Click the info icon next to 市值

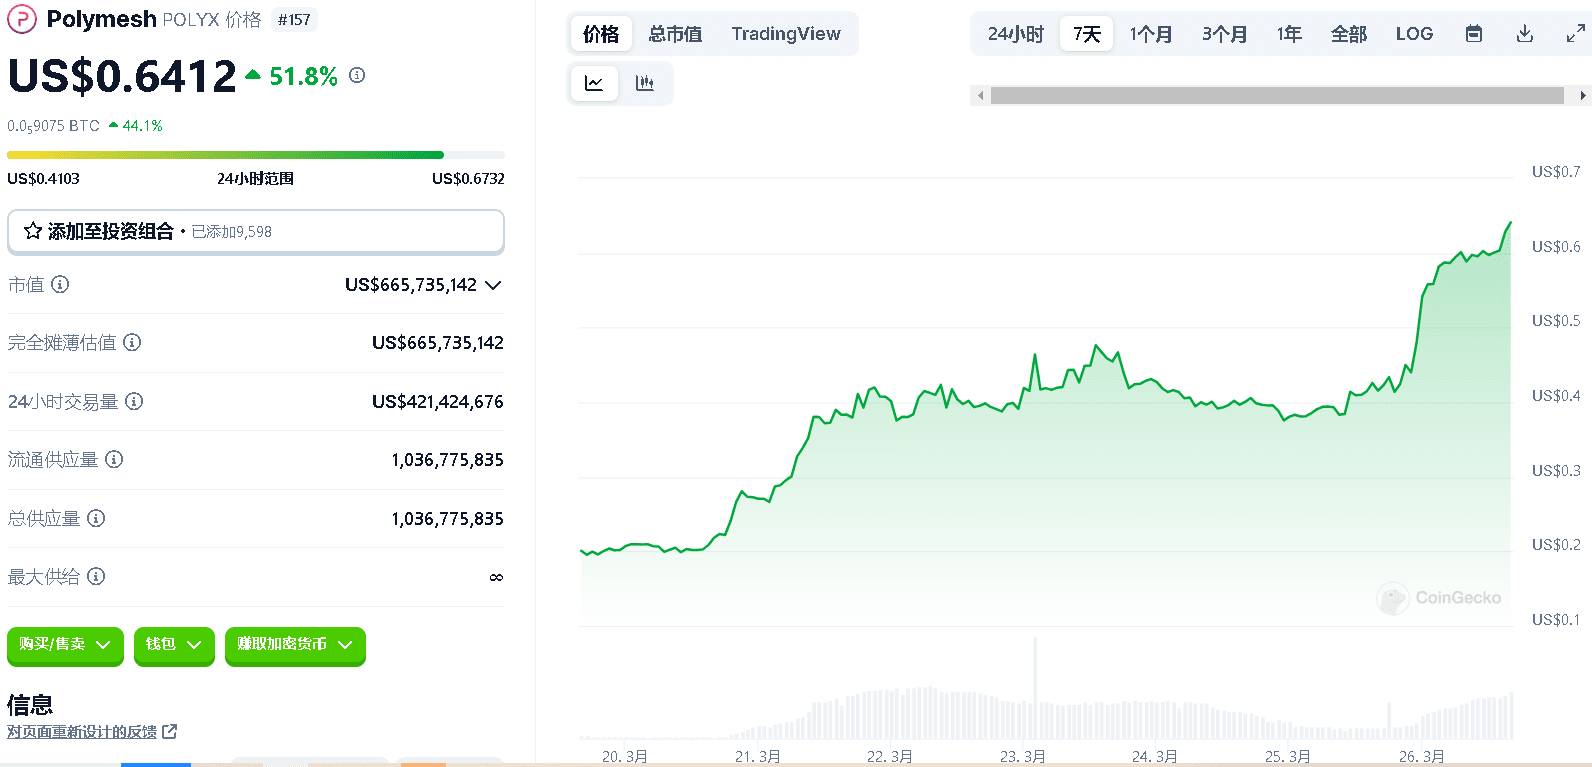tap(60, 285)
